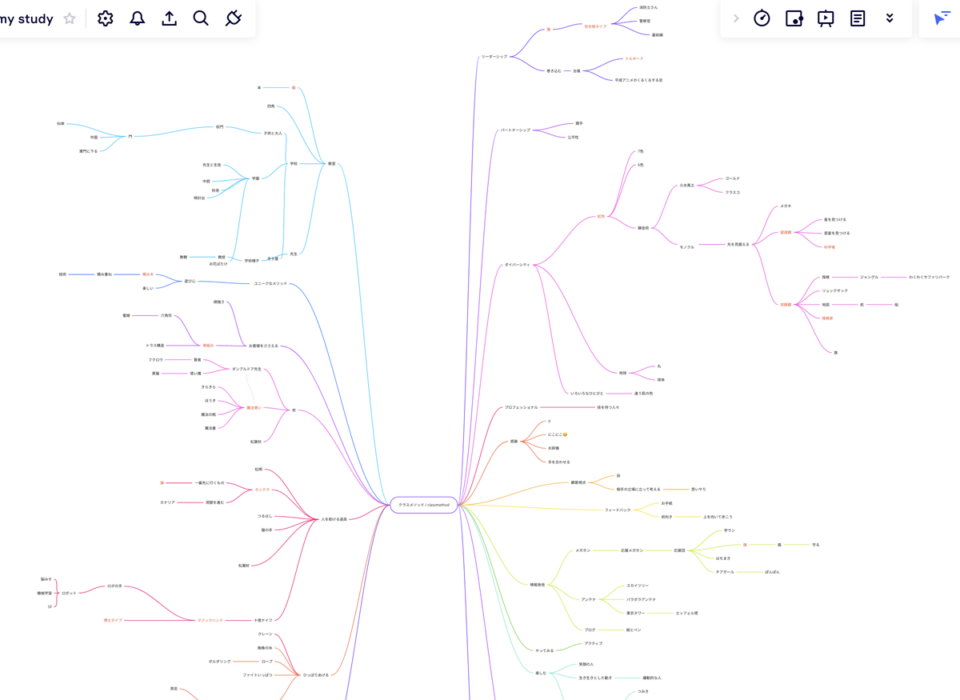
Task: Select the 東京タワー node
Action: (635, 613)
